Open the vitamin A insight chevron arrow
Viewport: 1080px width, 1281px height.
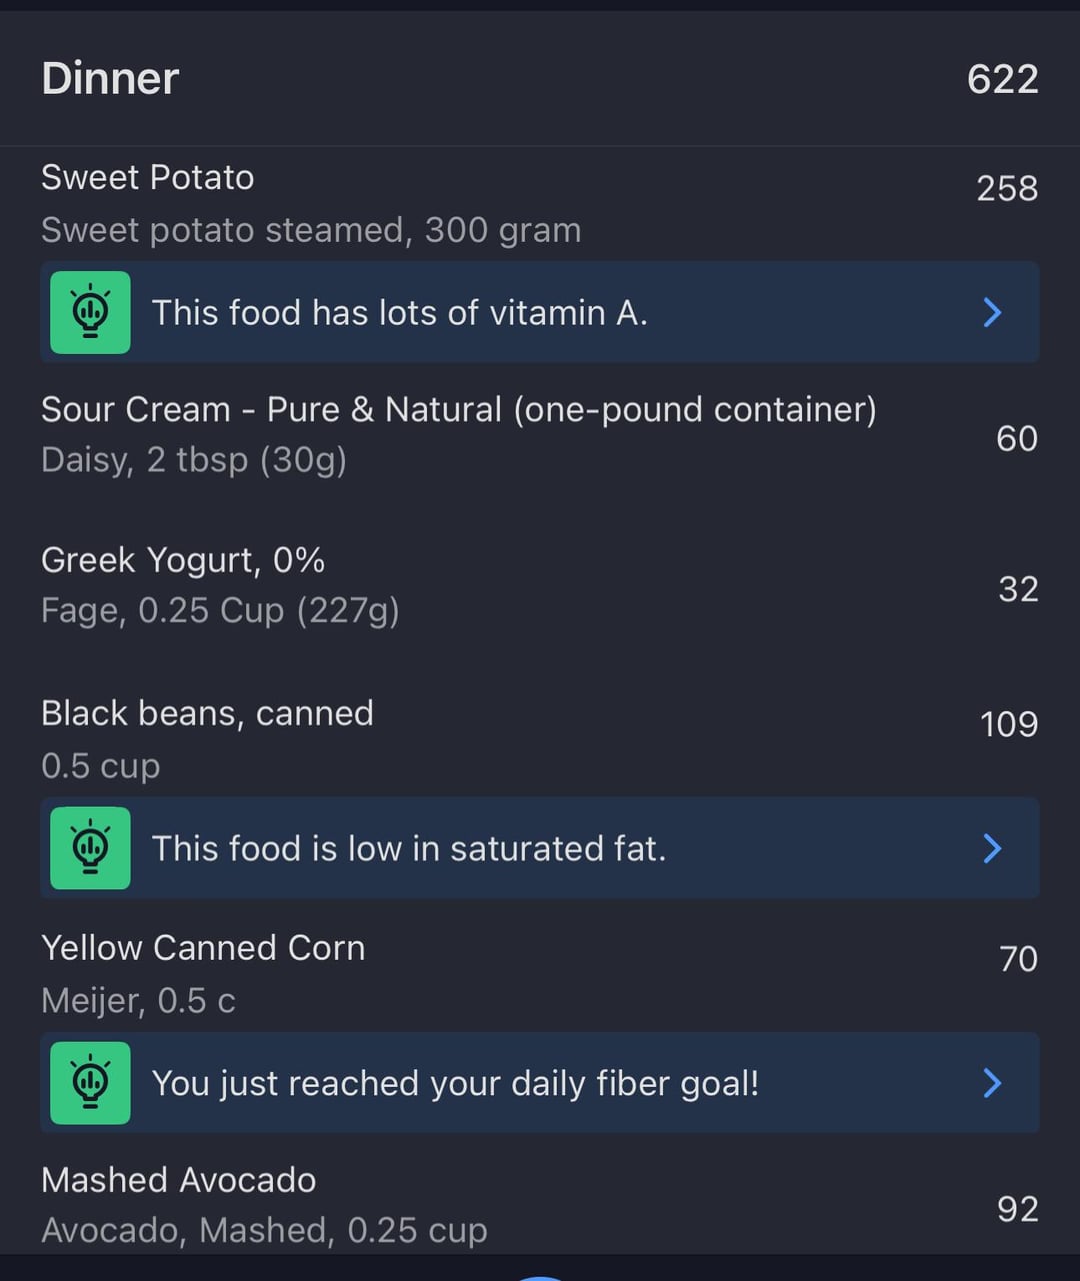pos(992,312)
